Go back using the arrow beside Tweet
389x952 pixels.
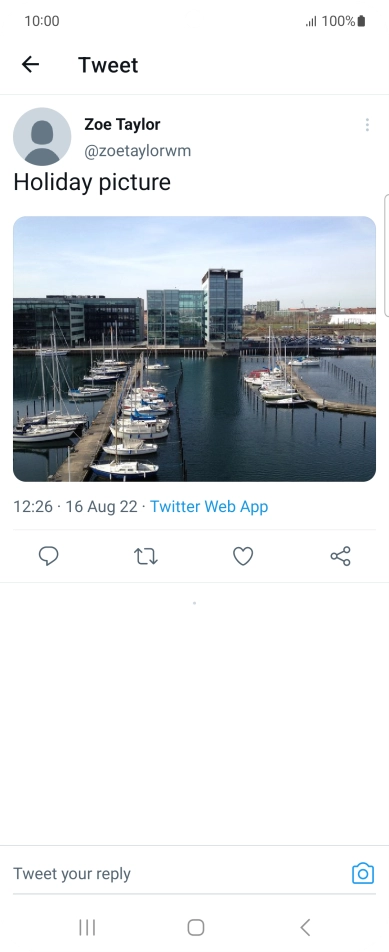(x=30, y=64)
